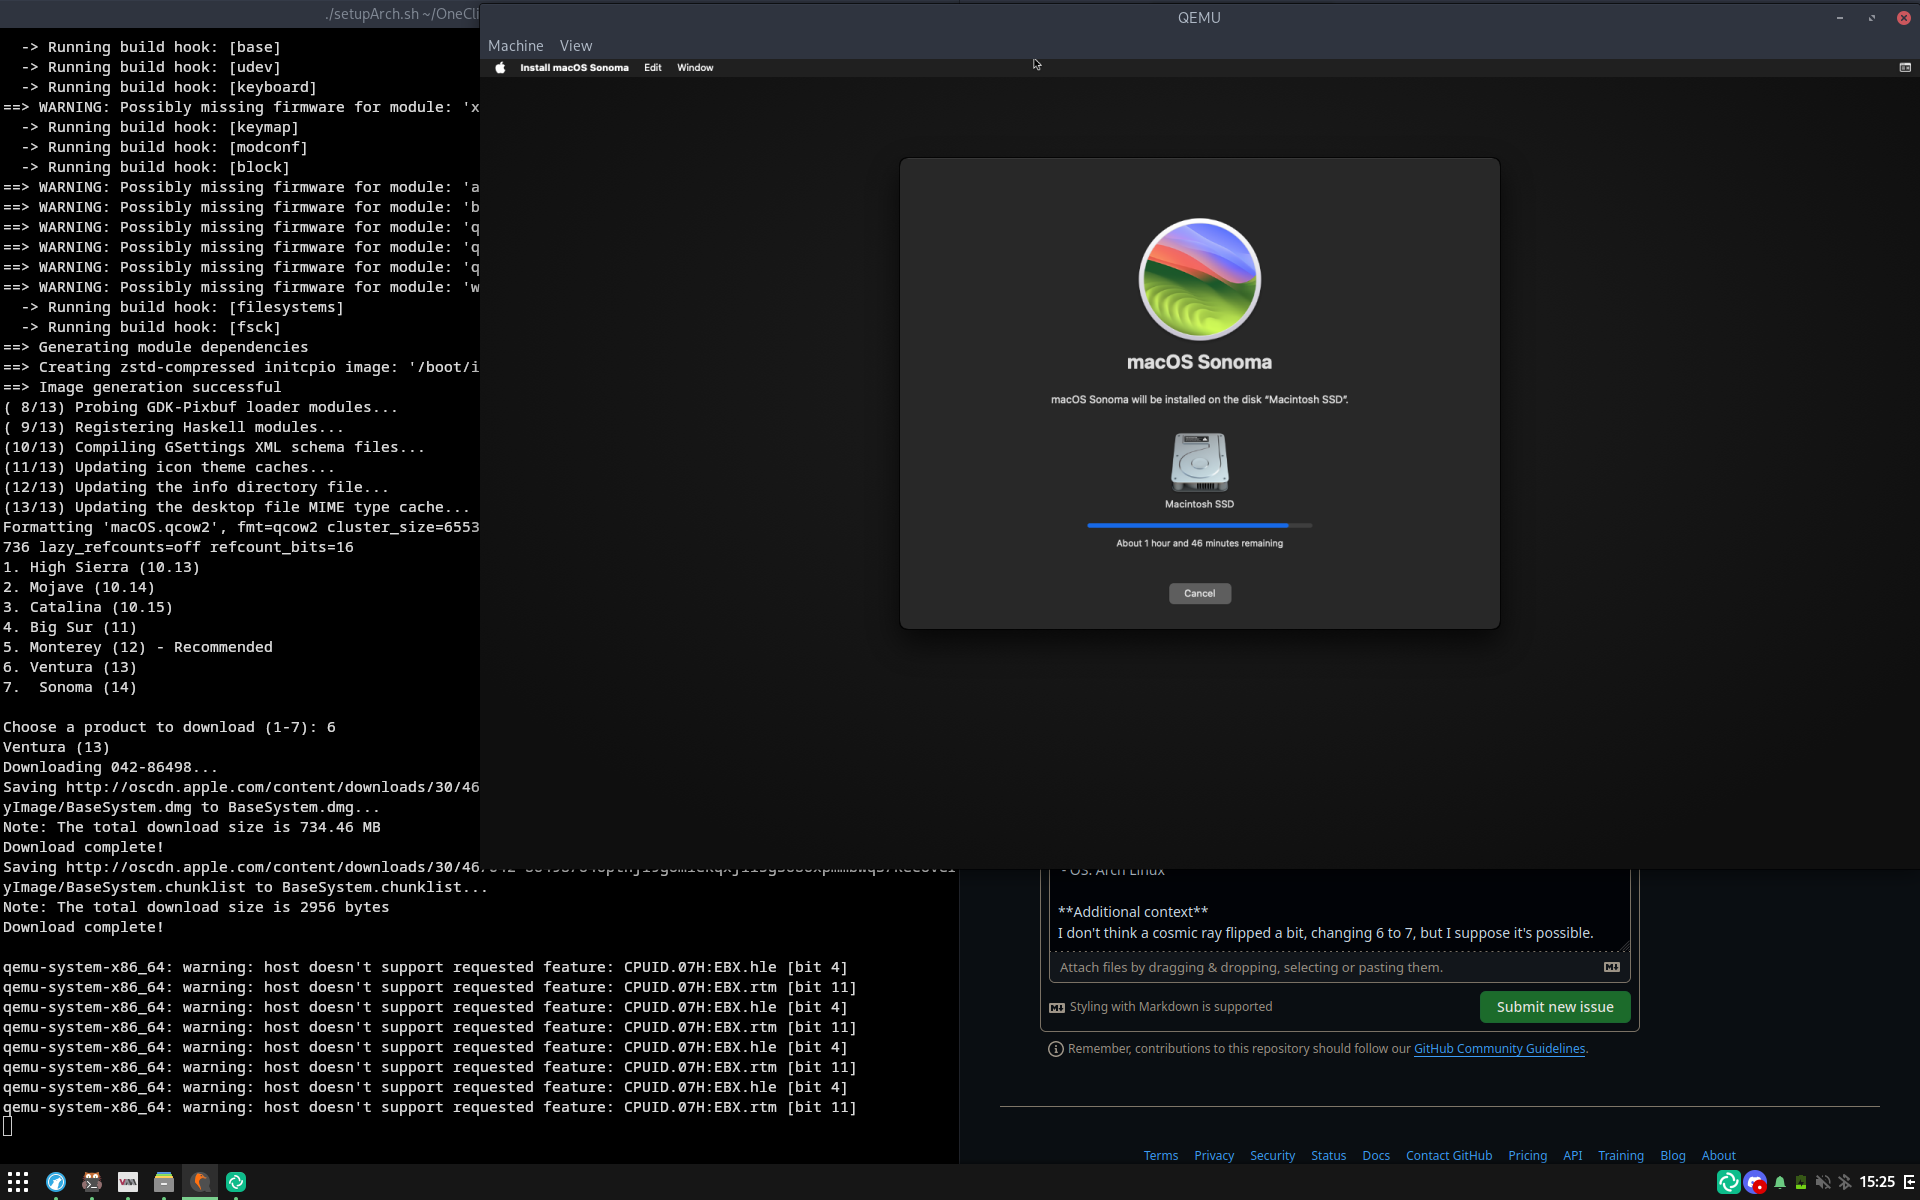Viewport: 1920px width, 1200px height.
Task: Open the Window menu in the macOS installer
Action: [695, 67]
